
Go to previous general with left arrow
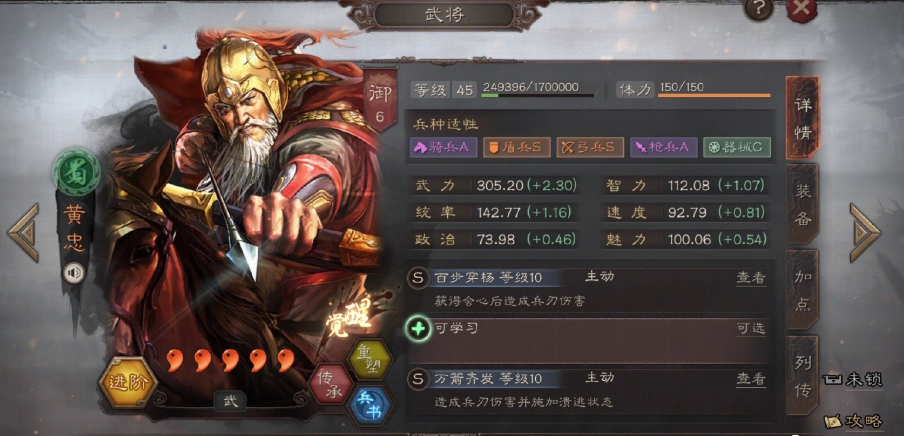tap(24, 232)
